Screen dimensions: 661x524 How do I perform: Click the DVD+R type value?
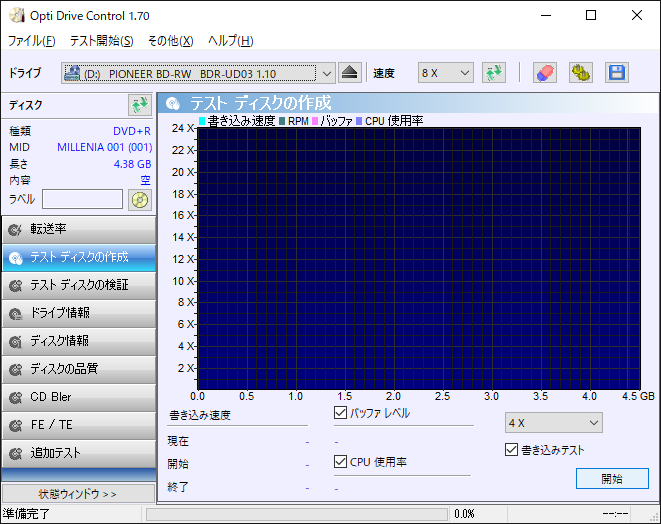click(132, 131)
